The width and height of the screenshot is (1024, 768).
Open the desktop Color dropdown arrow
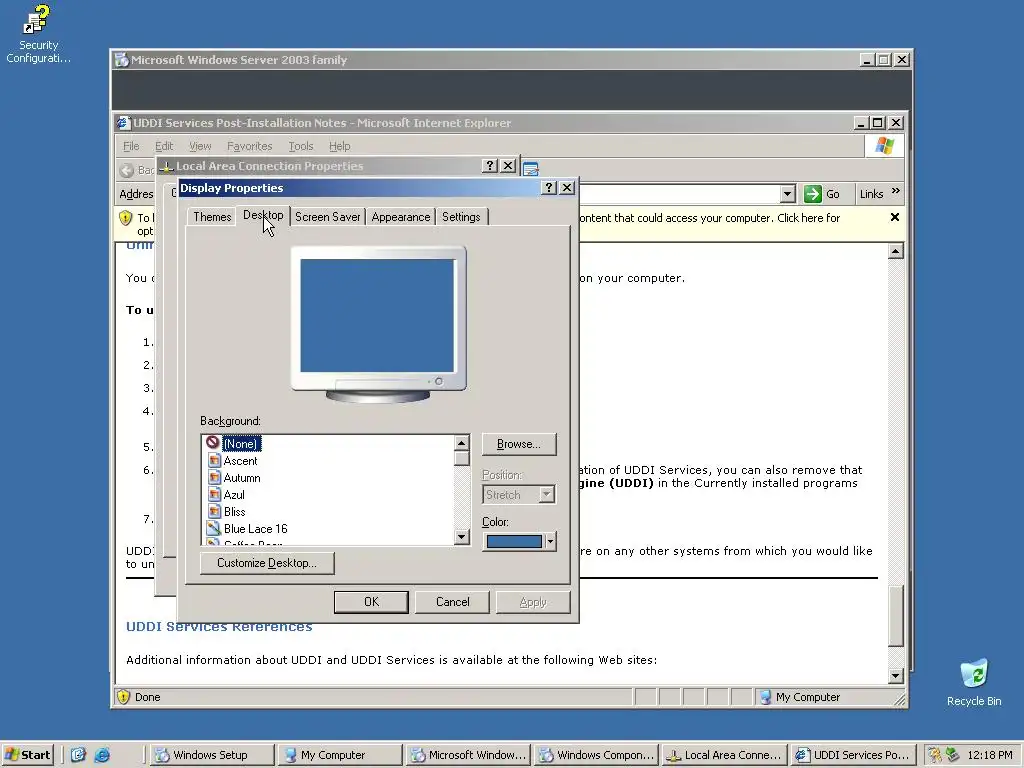551,541
